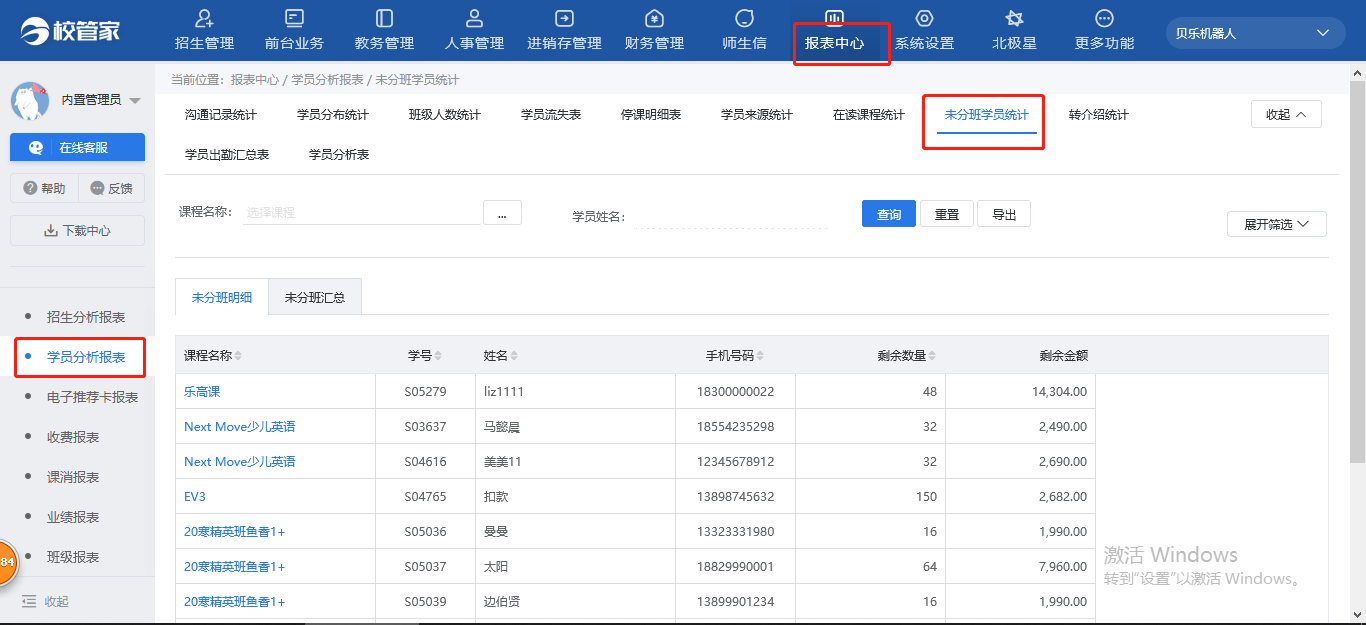Image resolution: width=1366 pixels, height=625 pixels.
Task: Switch to 学员分布统计 tab
Action: coord(333,115)
